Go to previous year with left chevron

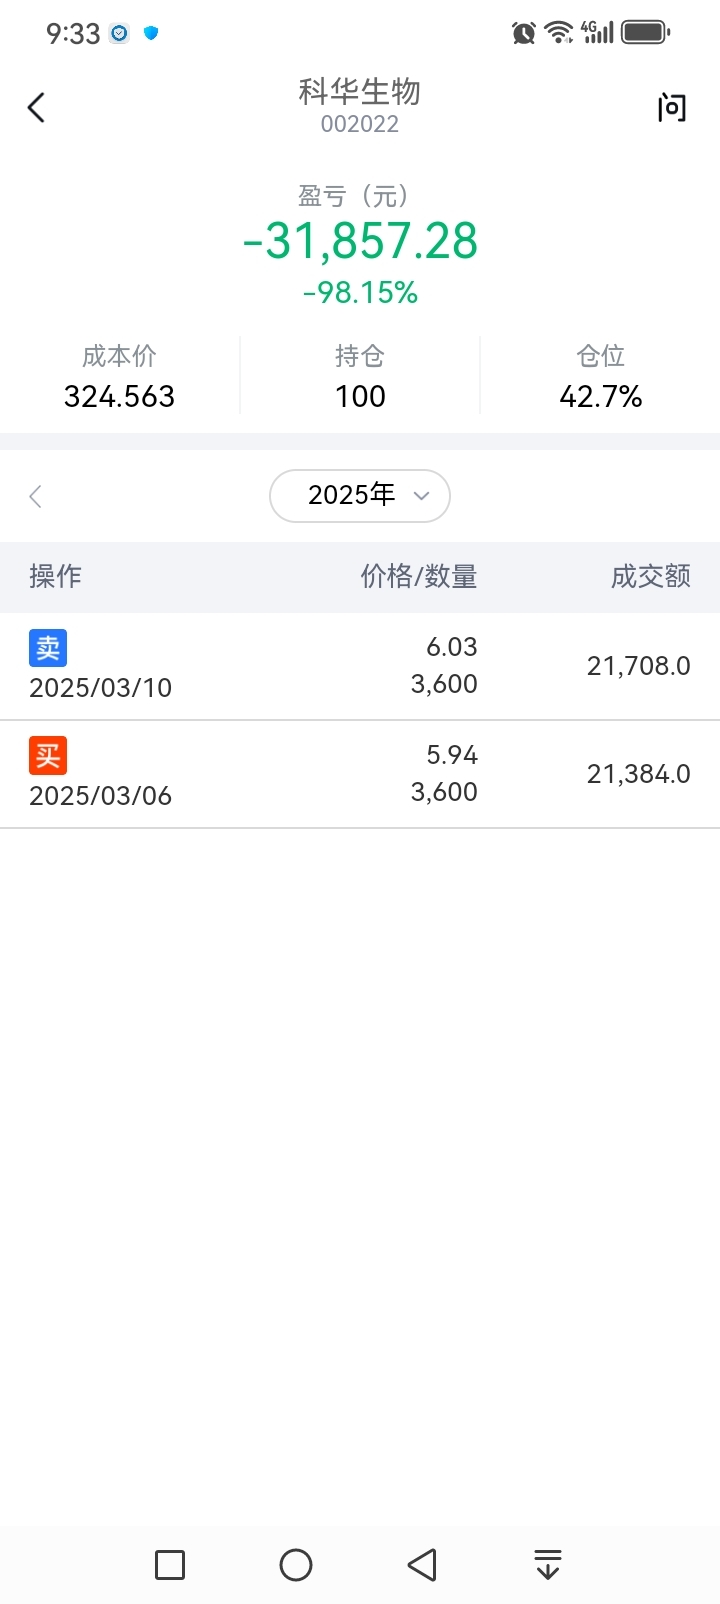coord(36,496)
